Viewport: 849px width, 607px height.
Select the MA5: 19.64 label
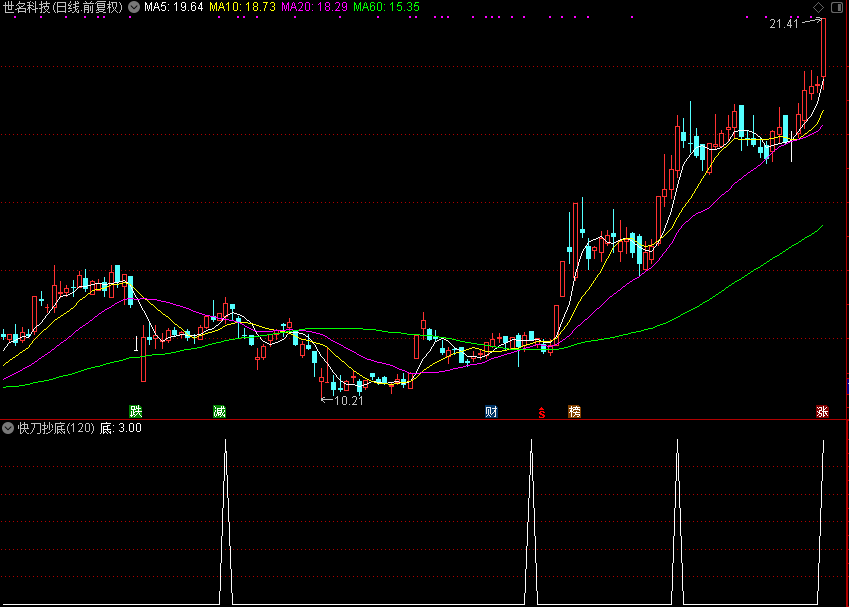[x=173, y=7]
